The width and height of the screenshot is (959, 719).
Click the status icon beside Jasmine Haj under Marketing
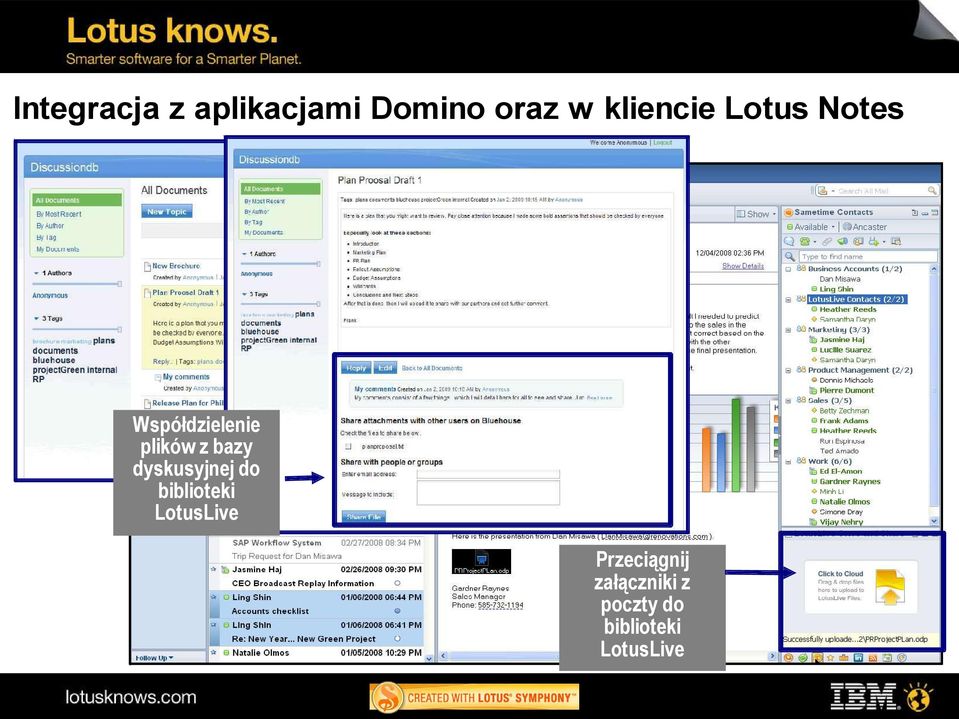pyautogui.click(x=813, y=339)
